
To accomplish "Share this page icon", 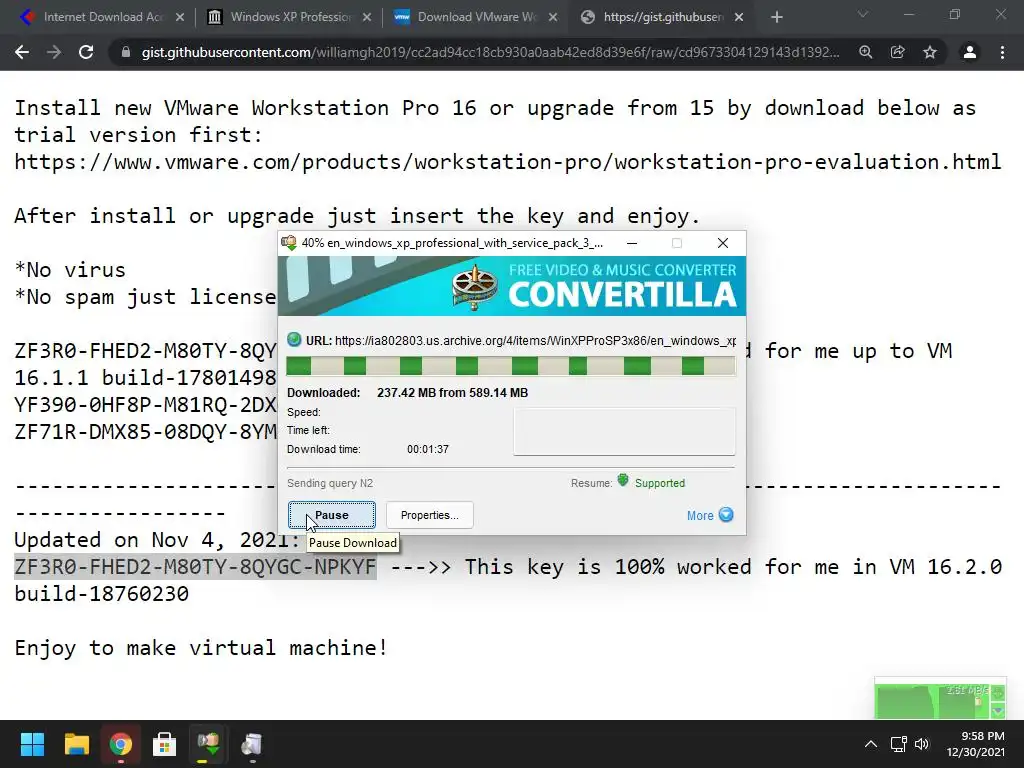I will point(898,52).
